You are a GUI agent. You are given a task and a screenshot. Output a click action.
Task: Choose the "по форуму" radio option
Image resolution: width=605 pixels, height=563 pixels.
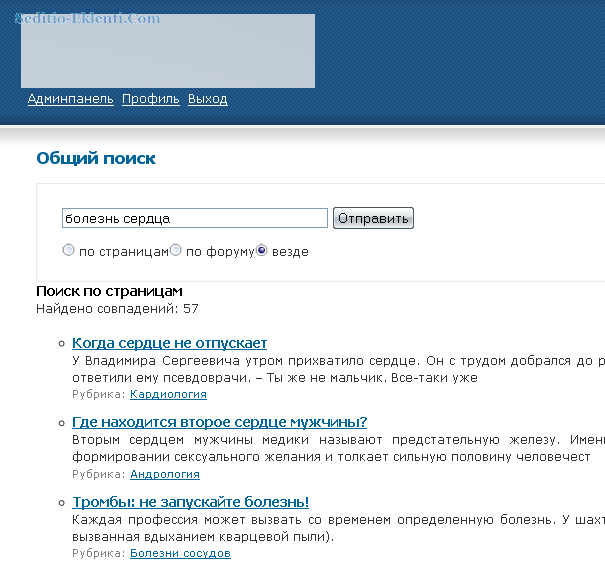coord(176,251)
